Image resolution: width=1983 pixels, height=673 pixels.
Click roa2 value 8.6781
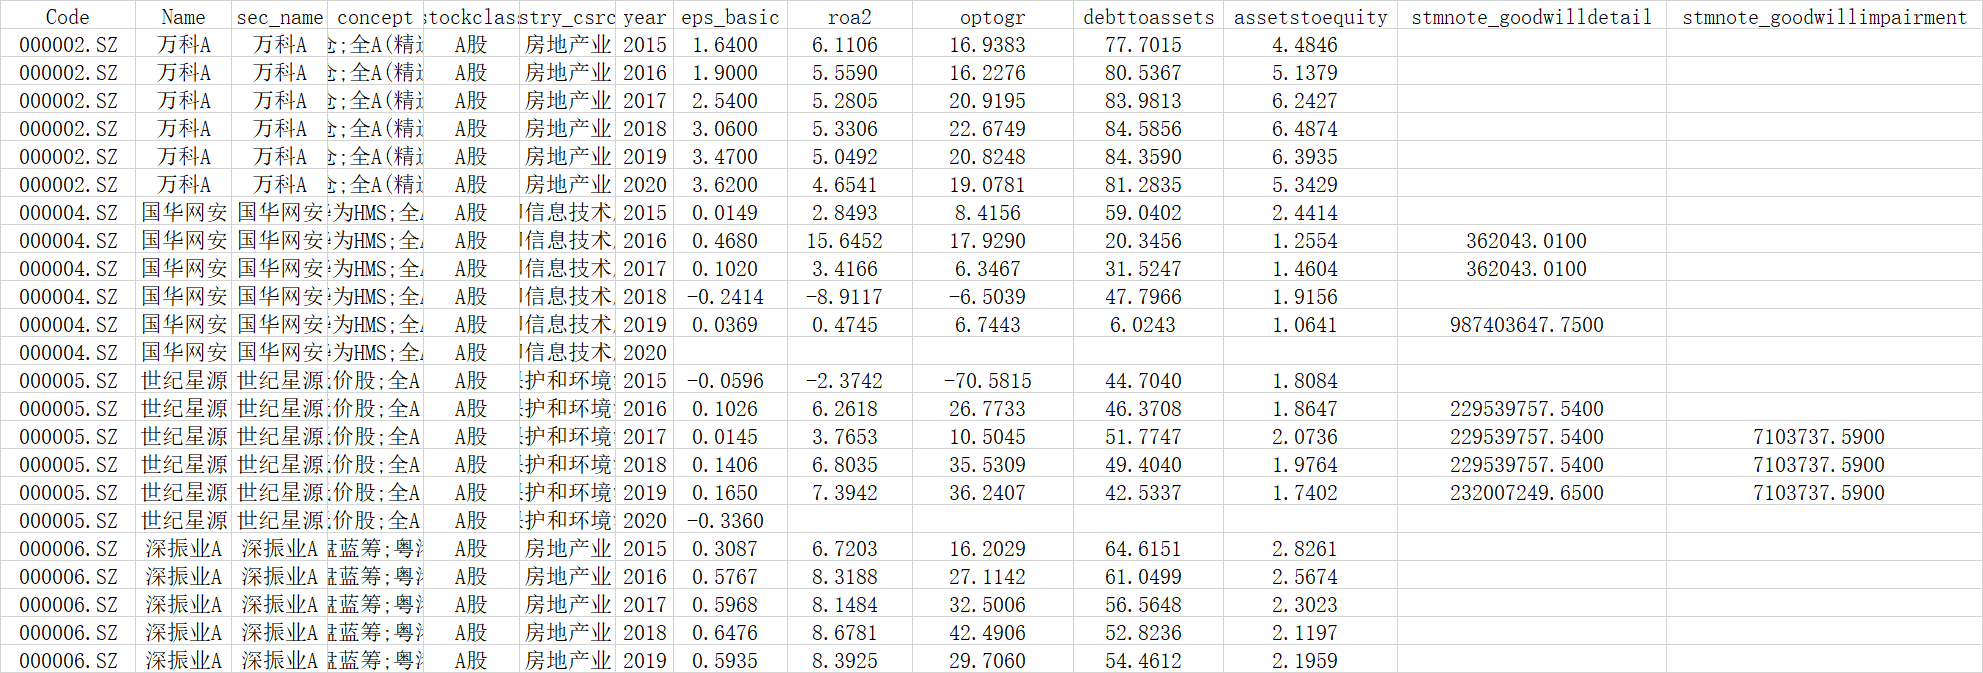pos(845,633)
